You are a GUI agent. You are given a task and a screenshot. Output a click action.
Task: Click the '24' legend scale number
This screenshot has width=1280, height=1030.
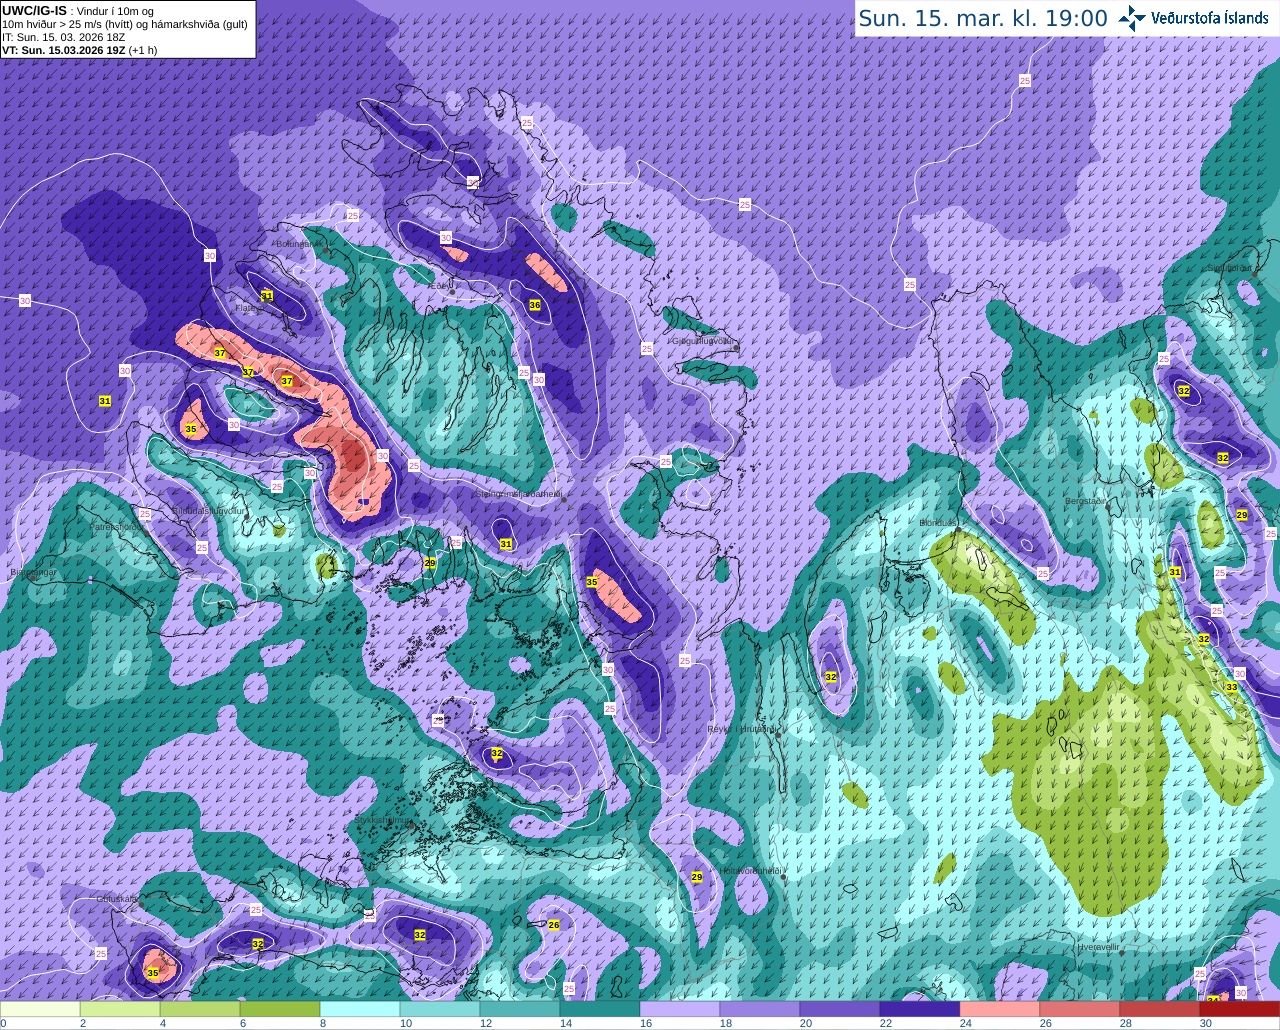(965, 1023)
